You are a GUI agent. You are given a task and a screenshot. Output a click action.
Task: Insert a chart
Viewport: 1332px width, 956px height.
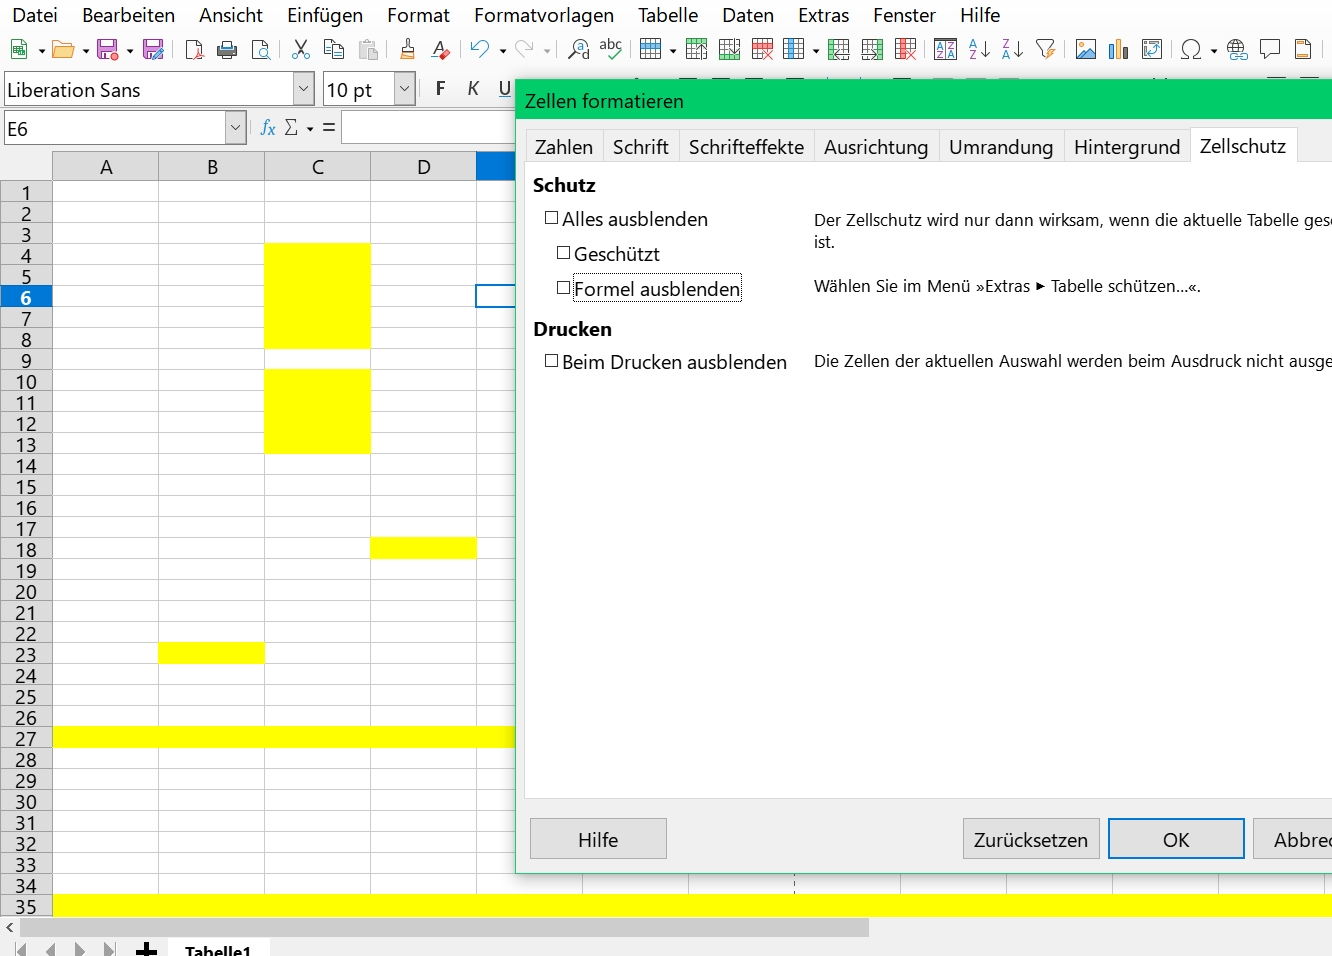coord(1119,49)
